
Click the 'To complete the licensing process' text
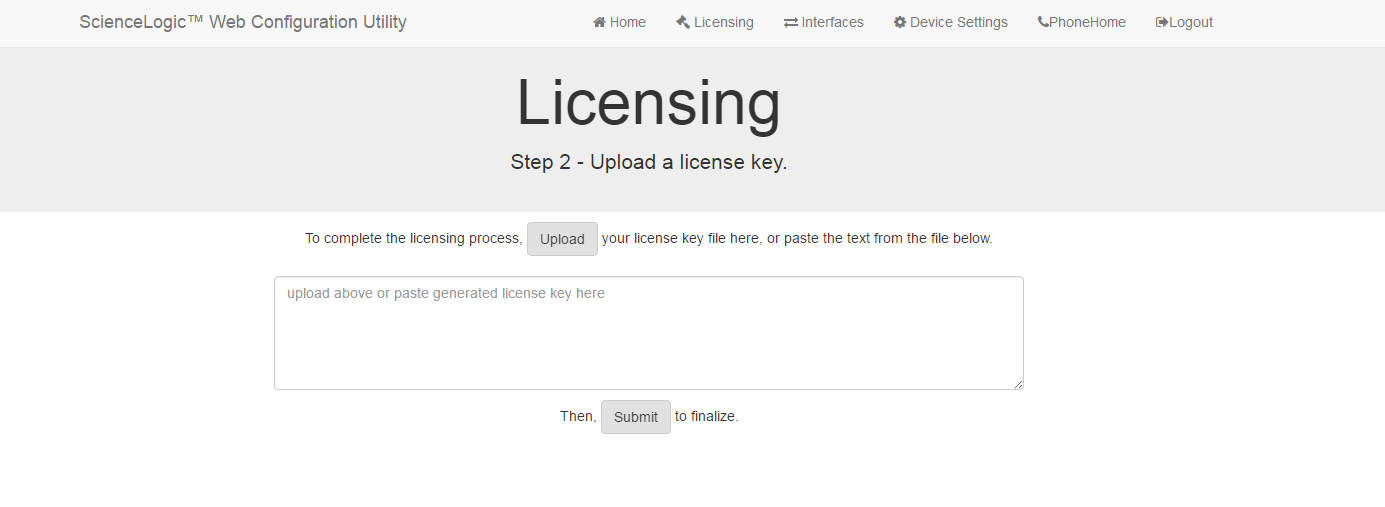(x=413, y=239)
